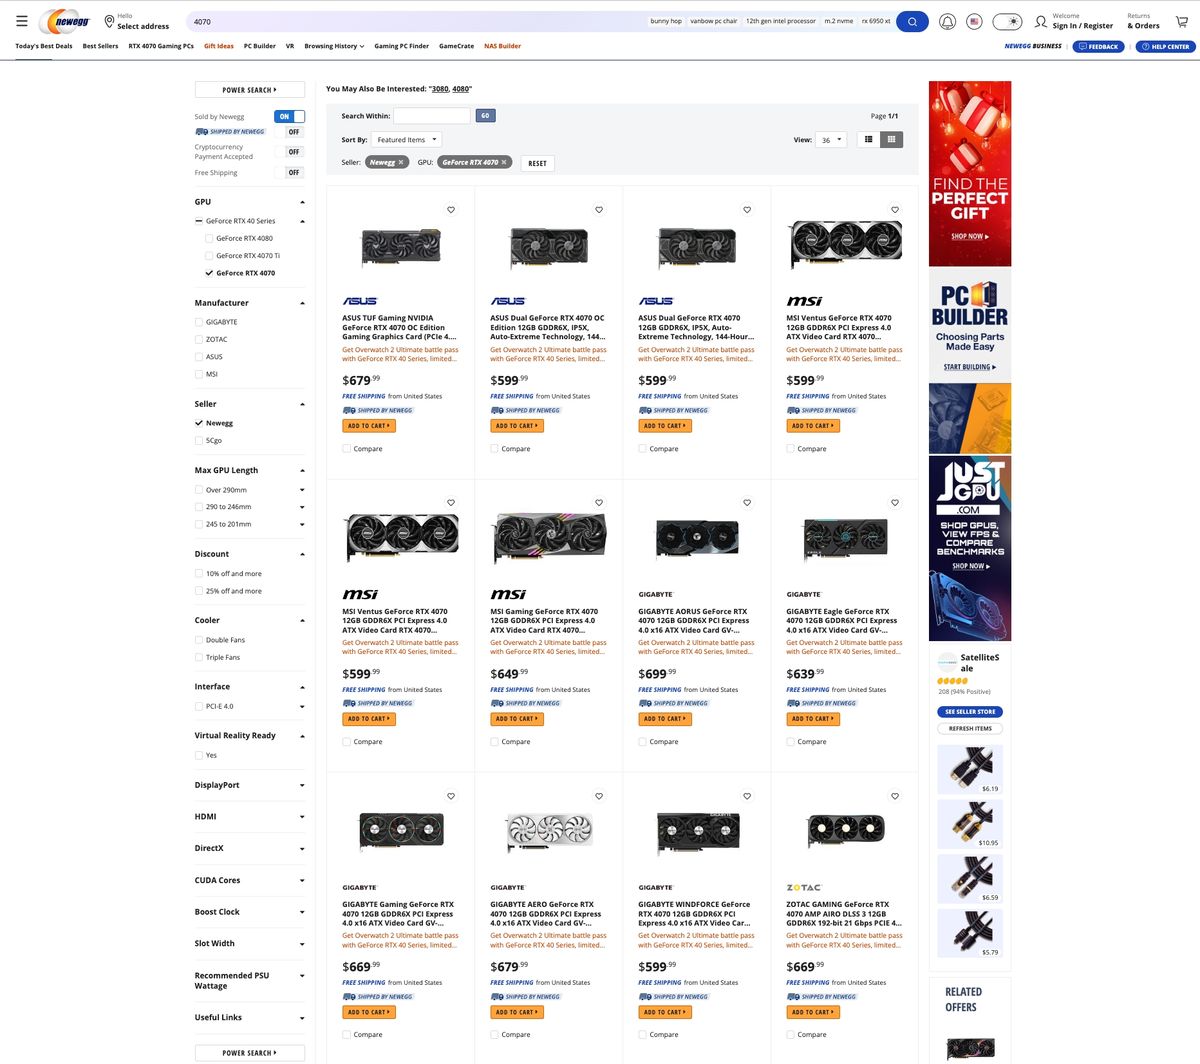This screenshot has width=1200, height=1064.
Task: Expand the CUDA Cores filter section
Action: click(249, 880)
